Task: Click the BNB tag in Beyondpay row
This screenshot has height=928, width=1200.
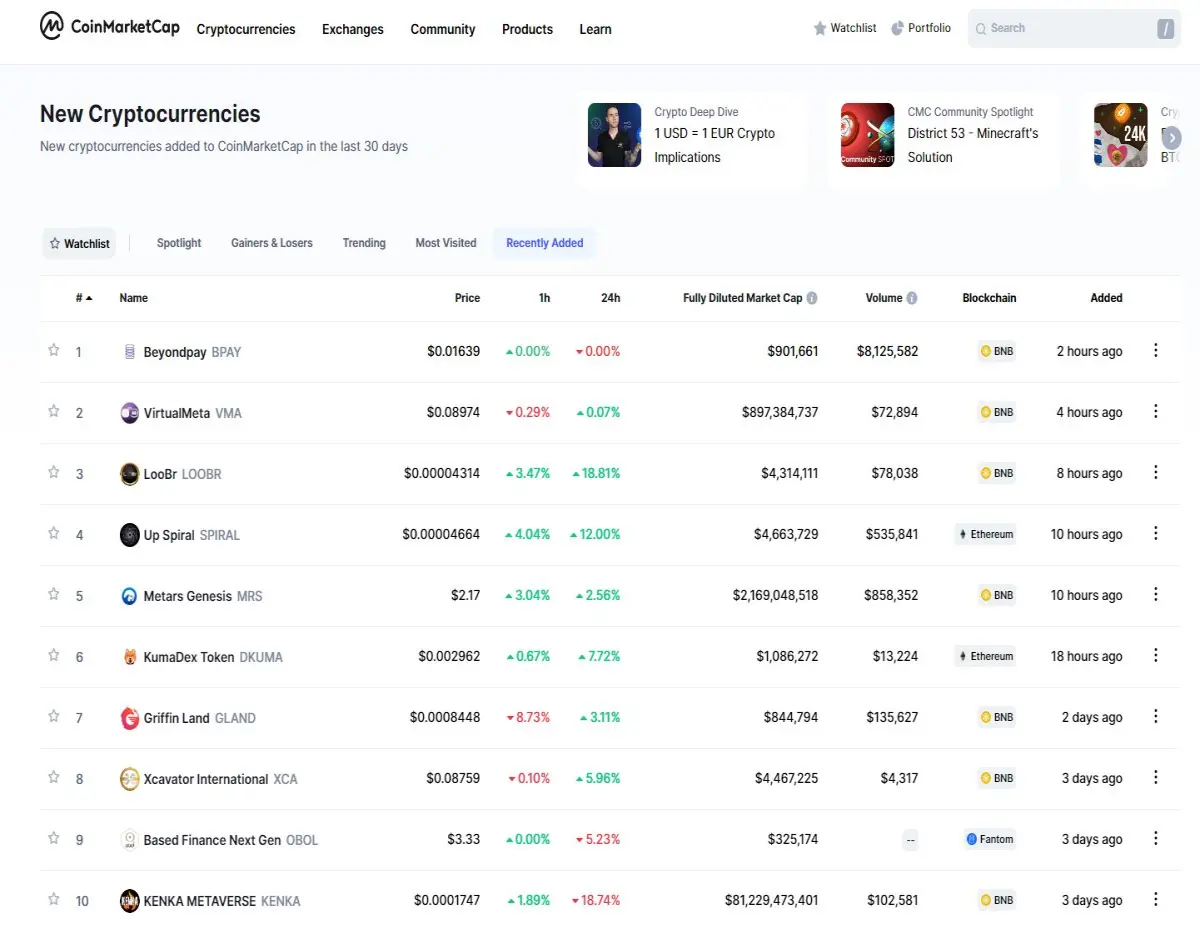Action: pos(997,352)
